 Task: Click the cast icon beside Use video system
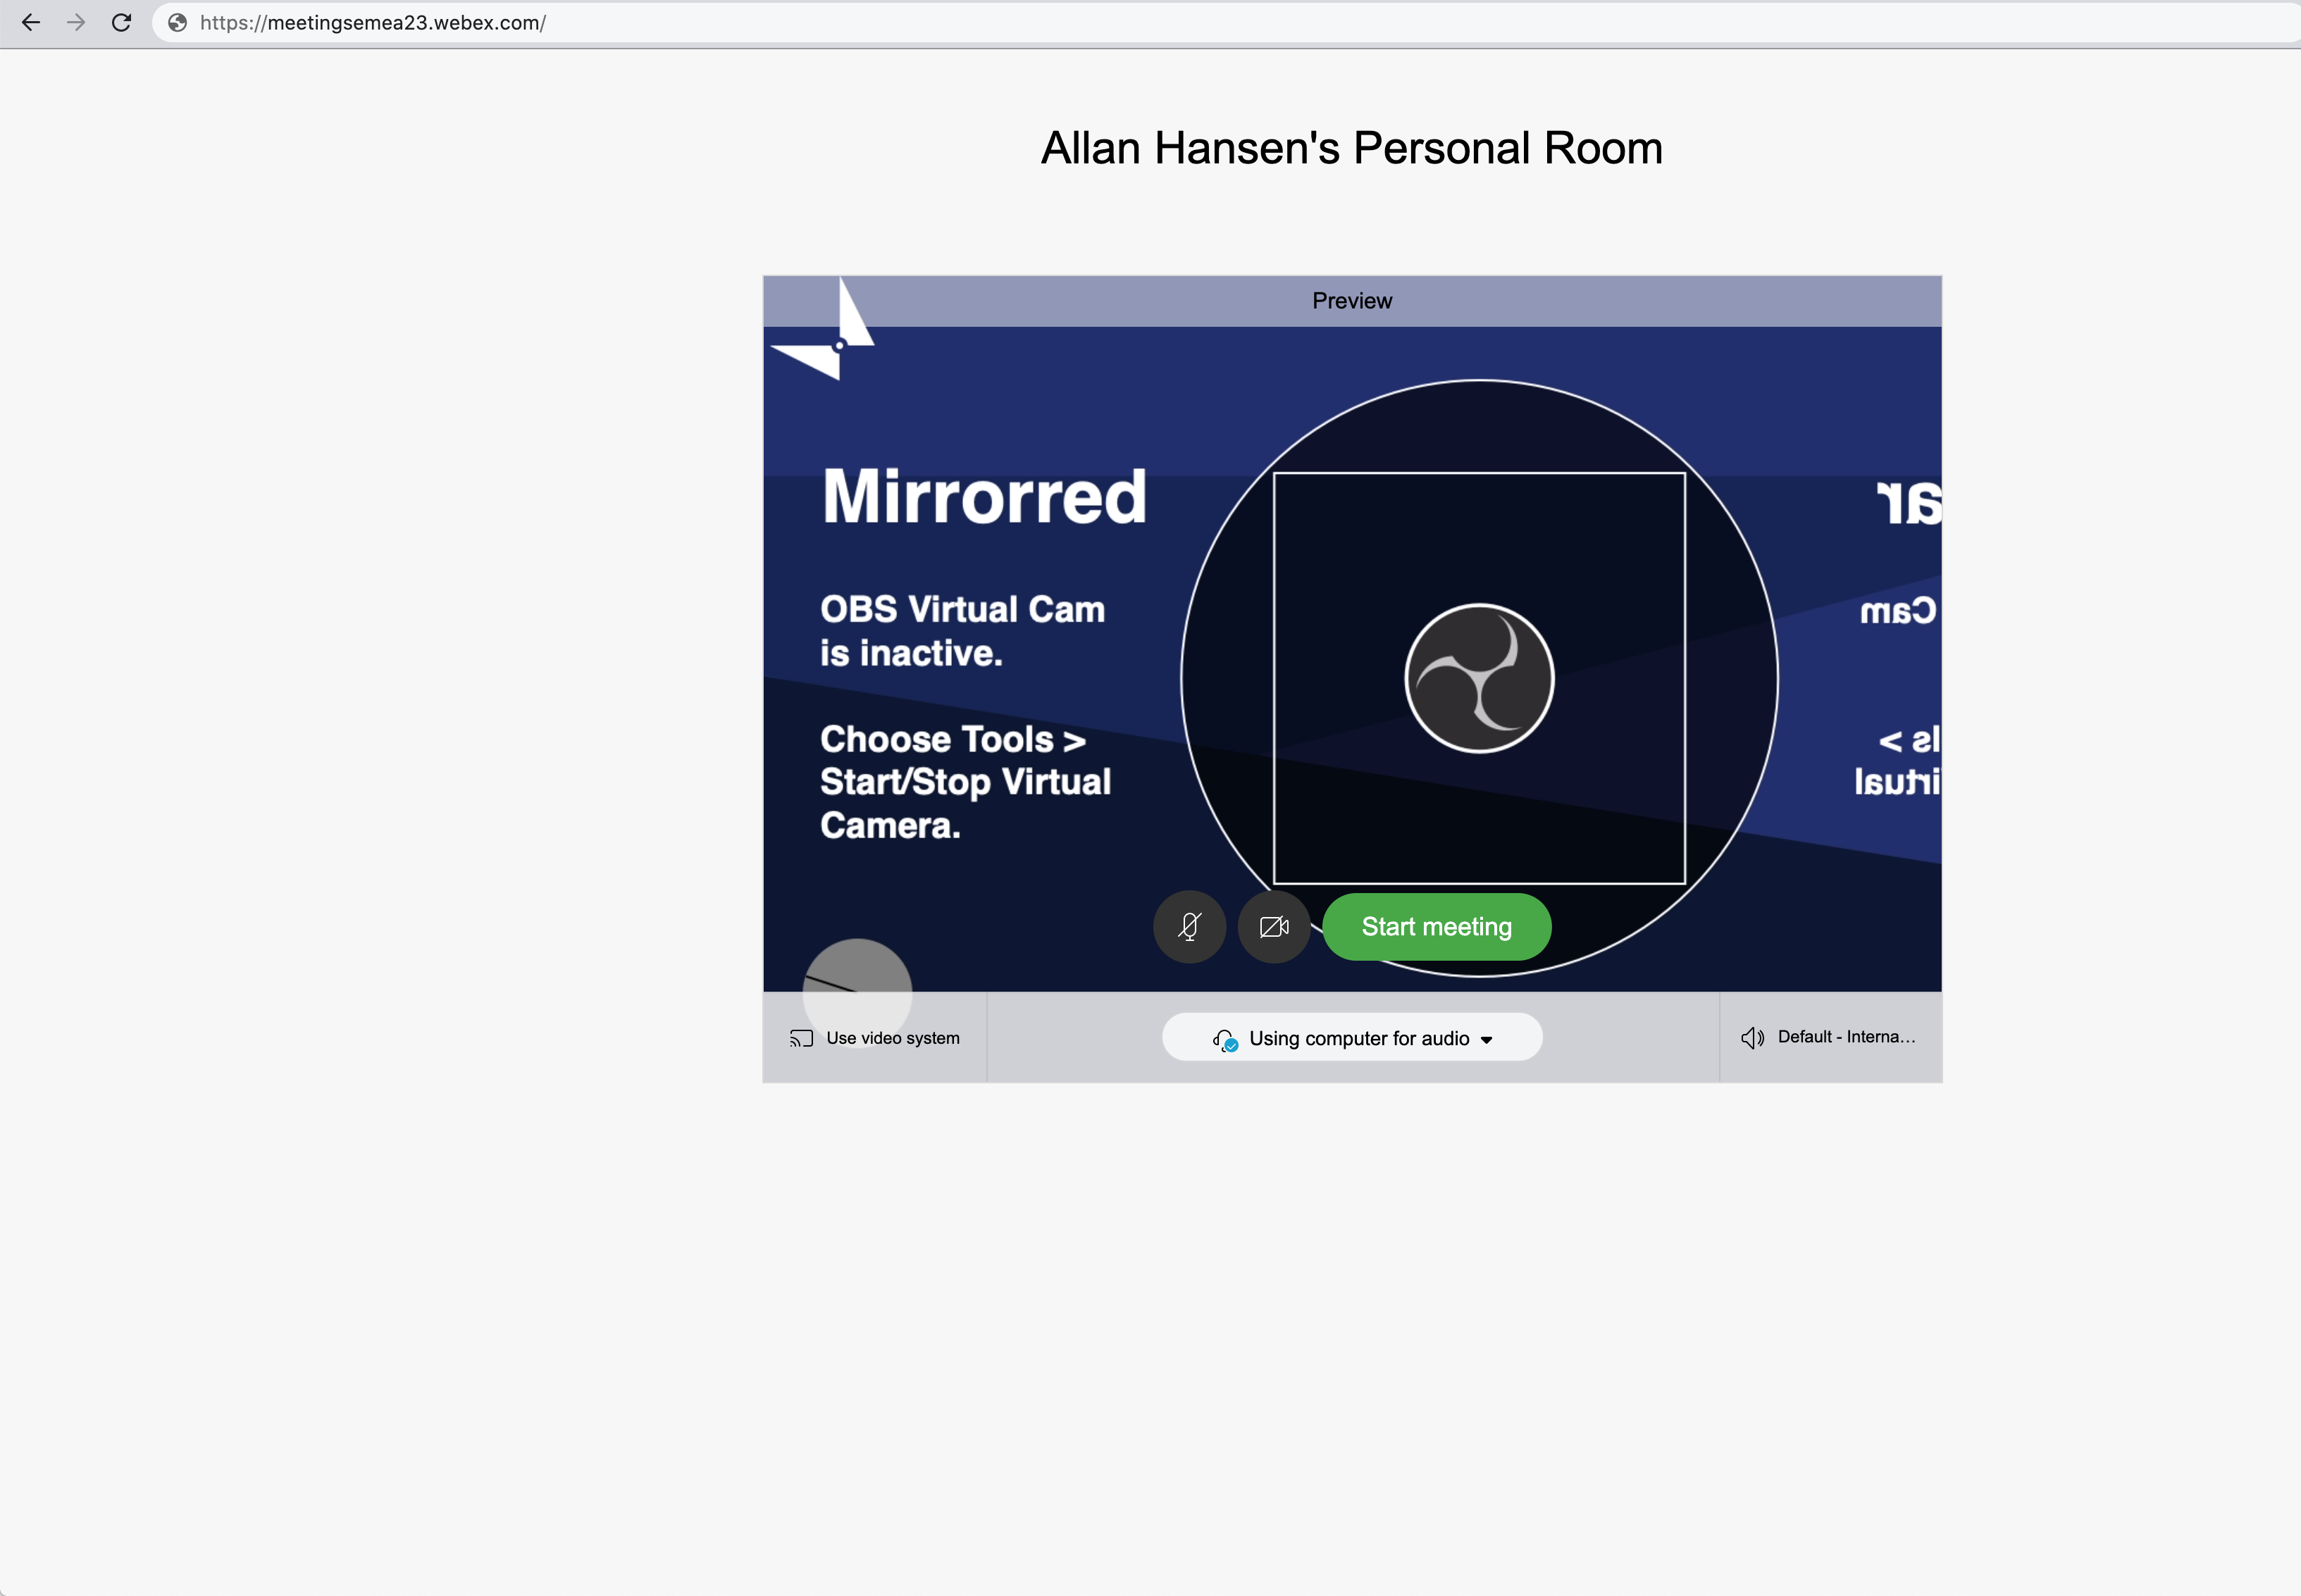pyautogui.click(x=801, y=1038)
